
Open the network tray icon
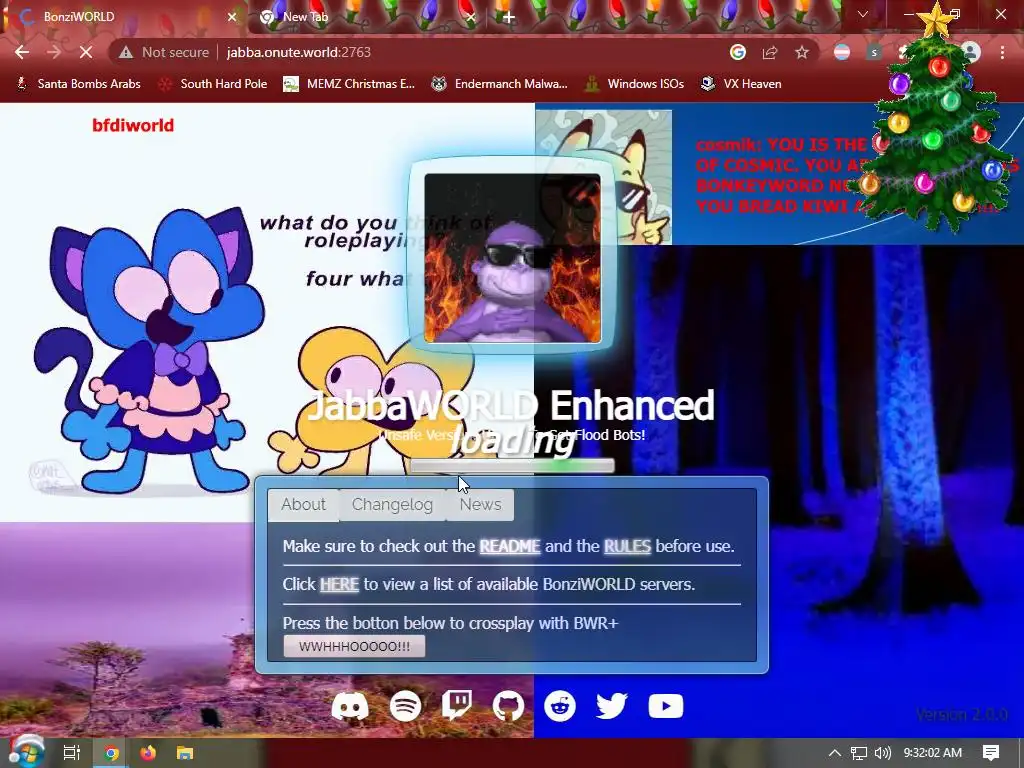(x=859, y=753)
